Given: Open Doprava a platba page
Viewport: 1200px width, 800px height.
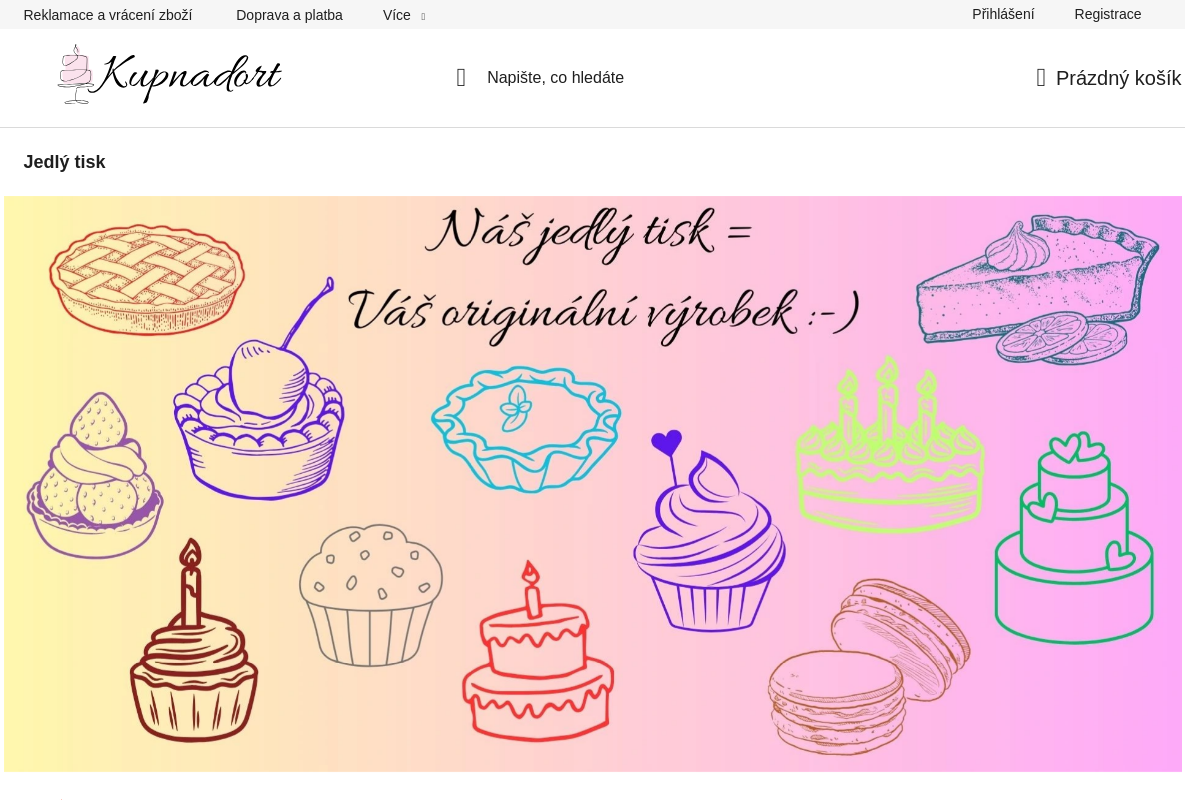Looking at the screenshot, I should [289, 15].
